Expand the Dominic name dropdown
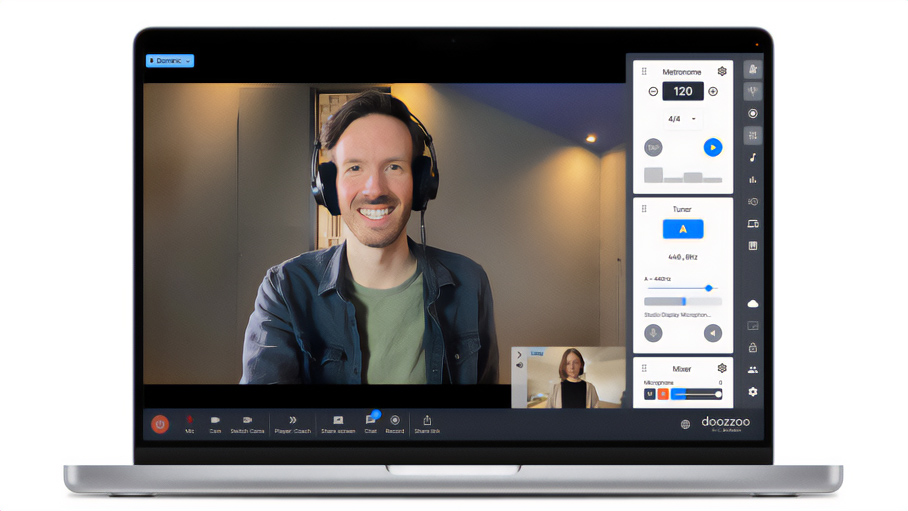Viewport: 908px width, 511px height. [170, 61]
